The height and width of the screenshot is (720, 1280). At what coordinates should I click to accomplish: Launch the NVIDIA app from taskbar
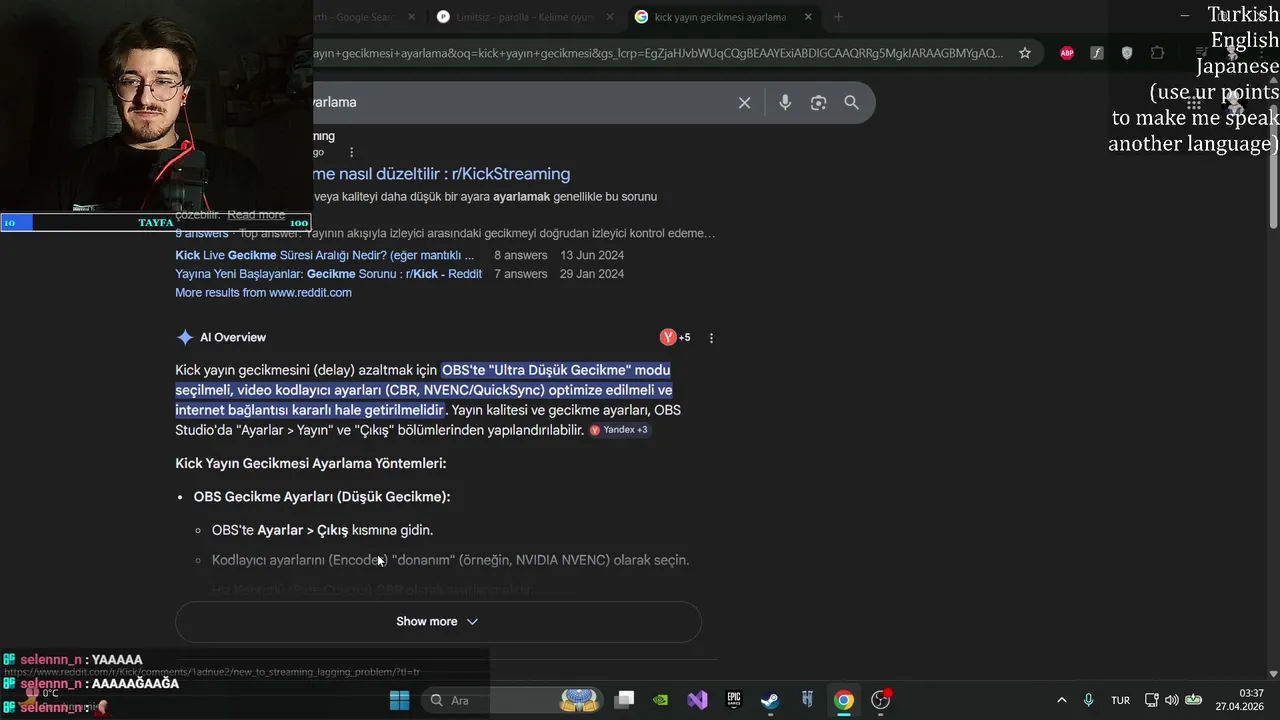(x=660, y=700)
